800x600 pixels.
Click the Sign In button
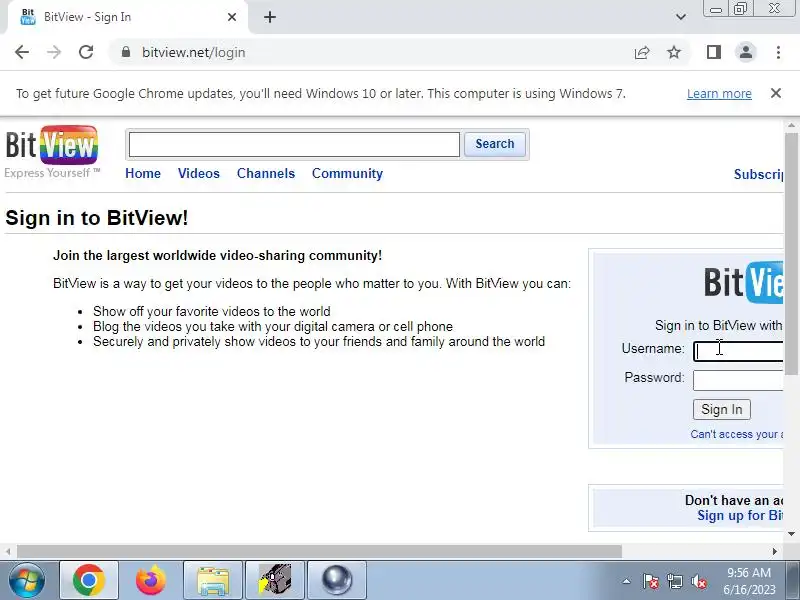coord(721,409)
